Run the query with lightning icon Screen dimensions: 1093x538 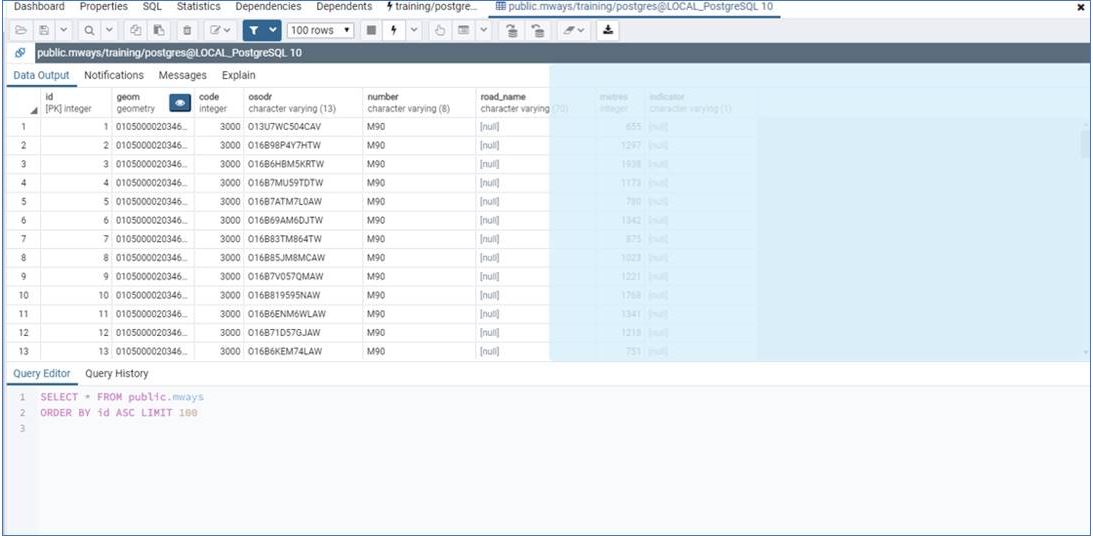394,30
